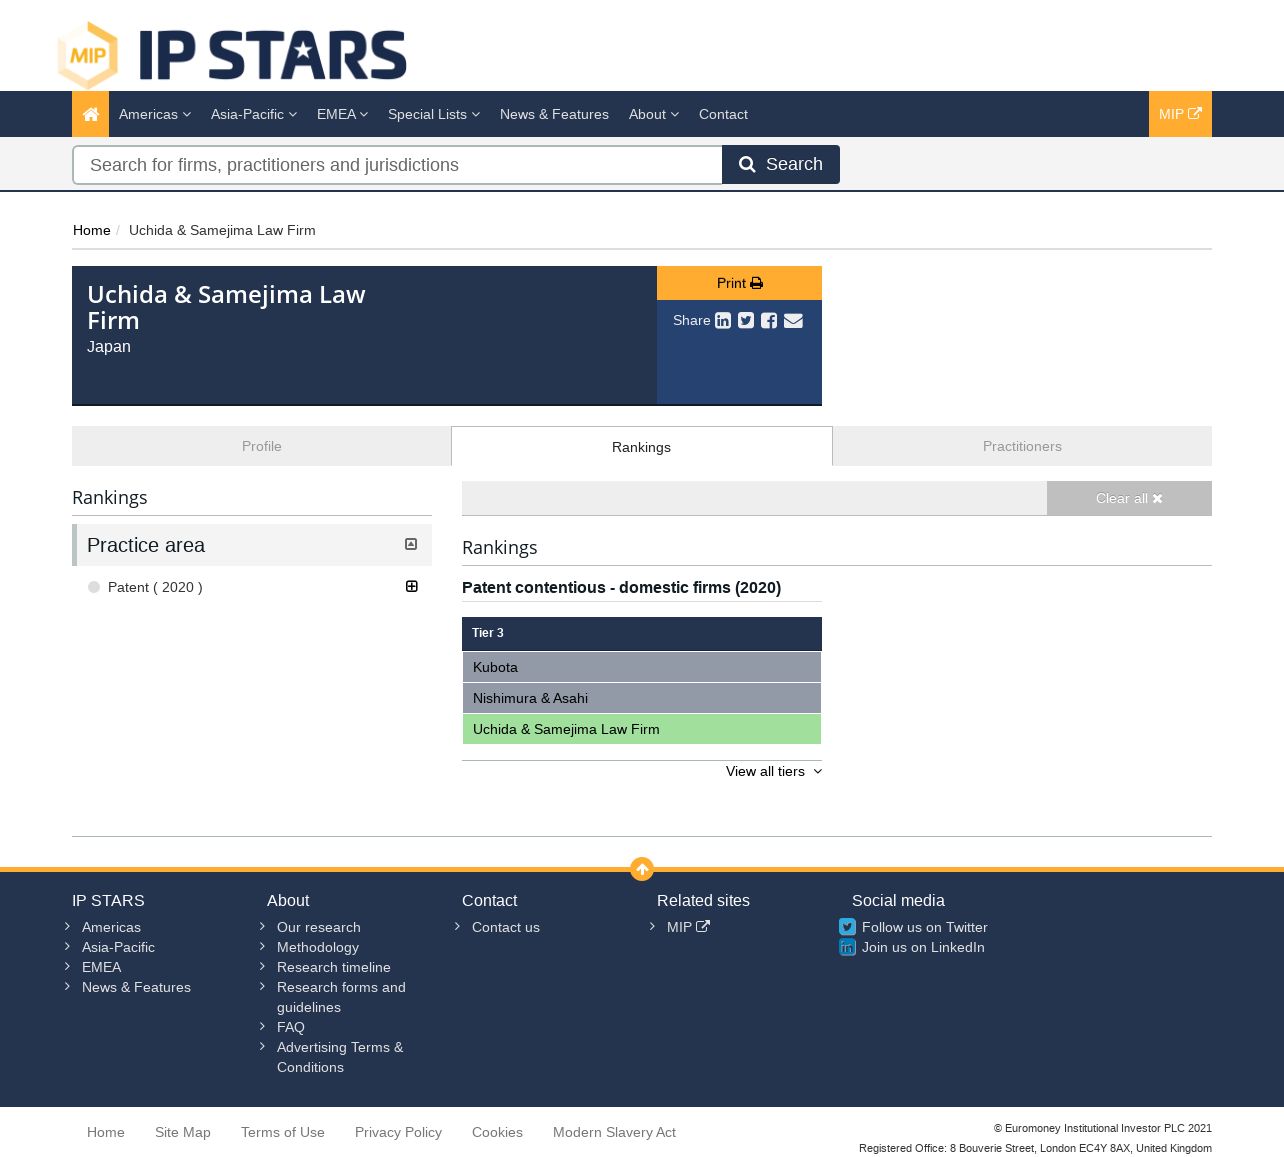Open Cookies link
The height and width of the screenshot is (1157, 1284).
coord(497,1132)
